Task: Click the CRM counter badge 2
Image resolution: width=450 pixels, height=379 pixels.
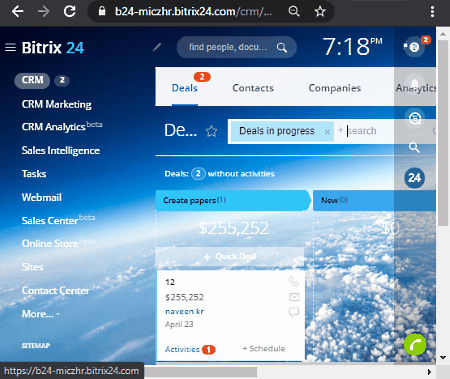Action: [x=62, y=80]
